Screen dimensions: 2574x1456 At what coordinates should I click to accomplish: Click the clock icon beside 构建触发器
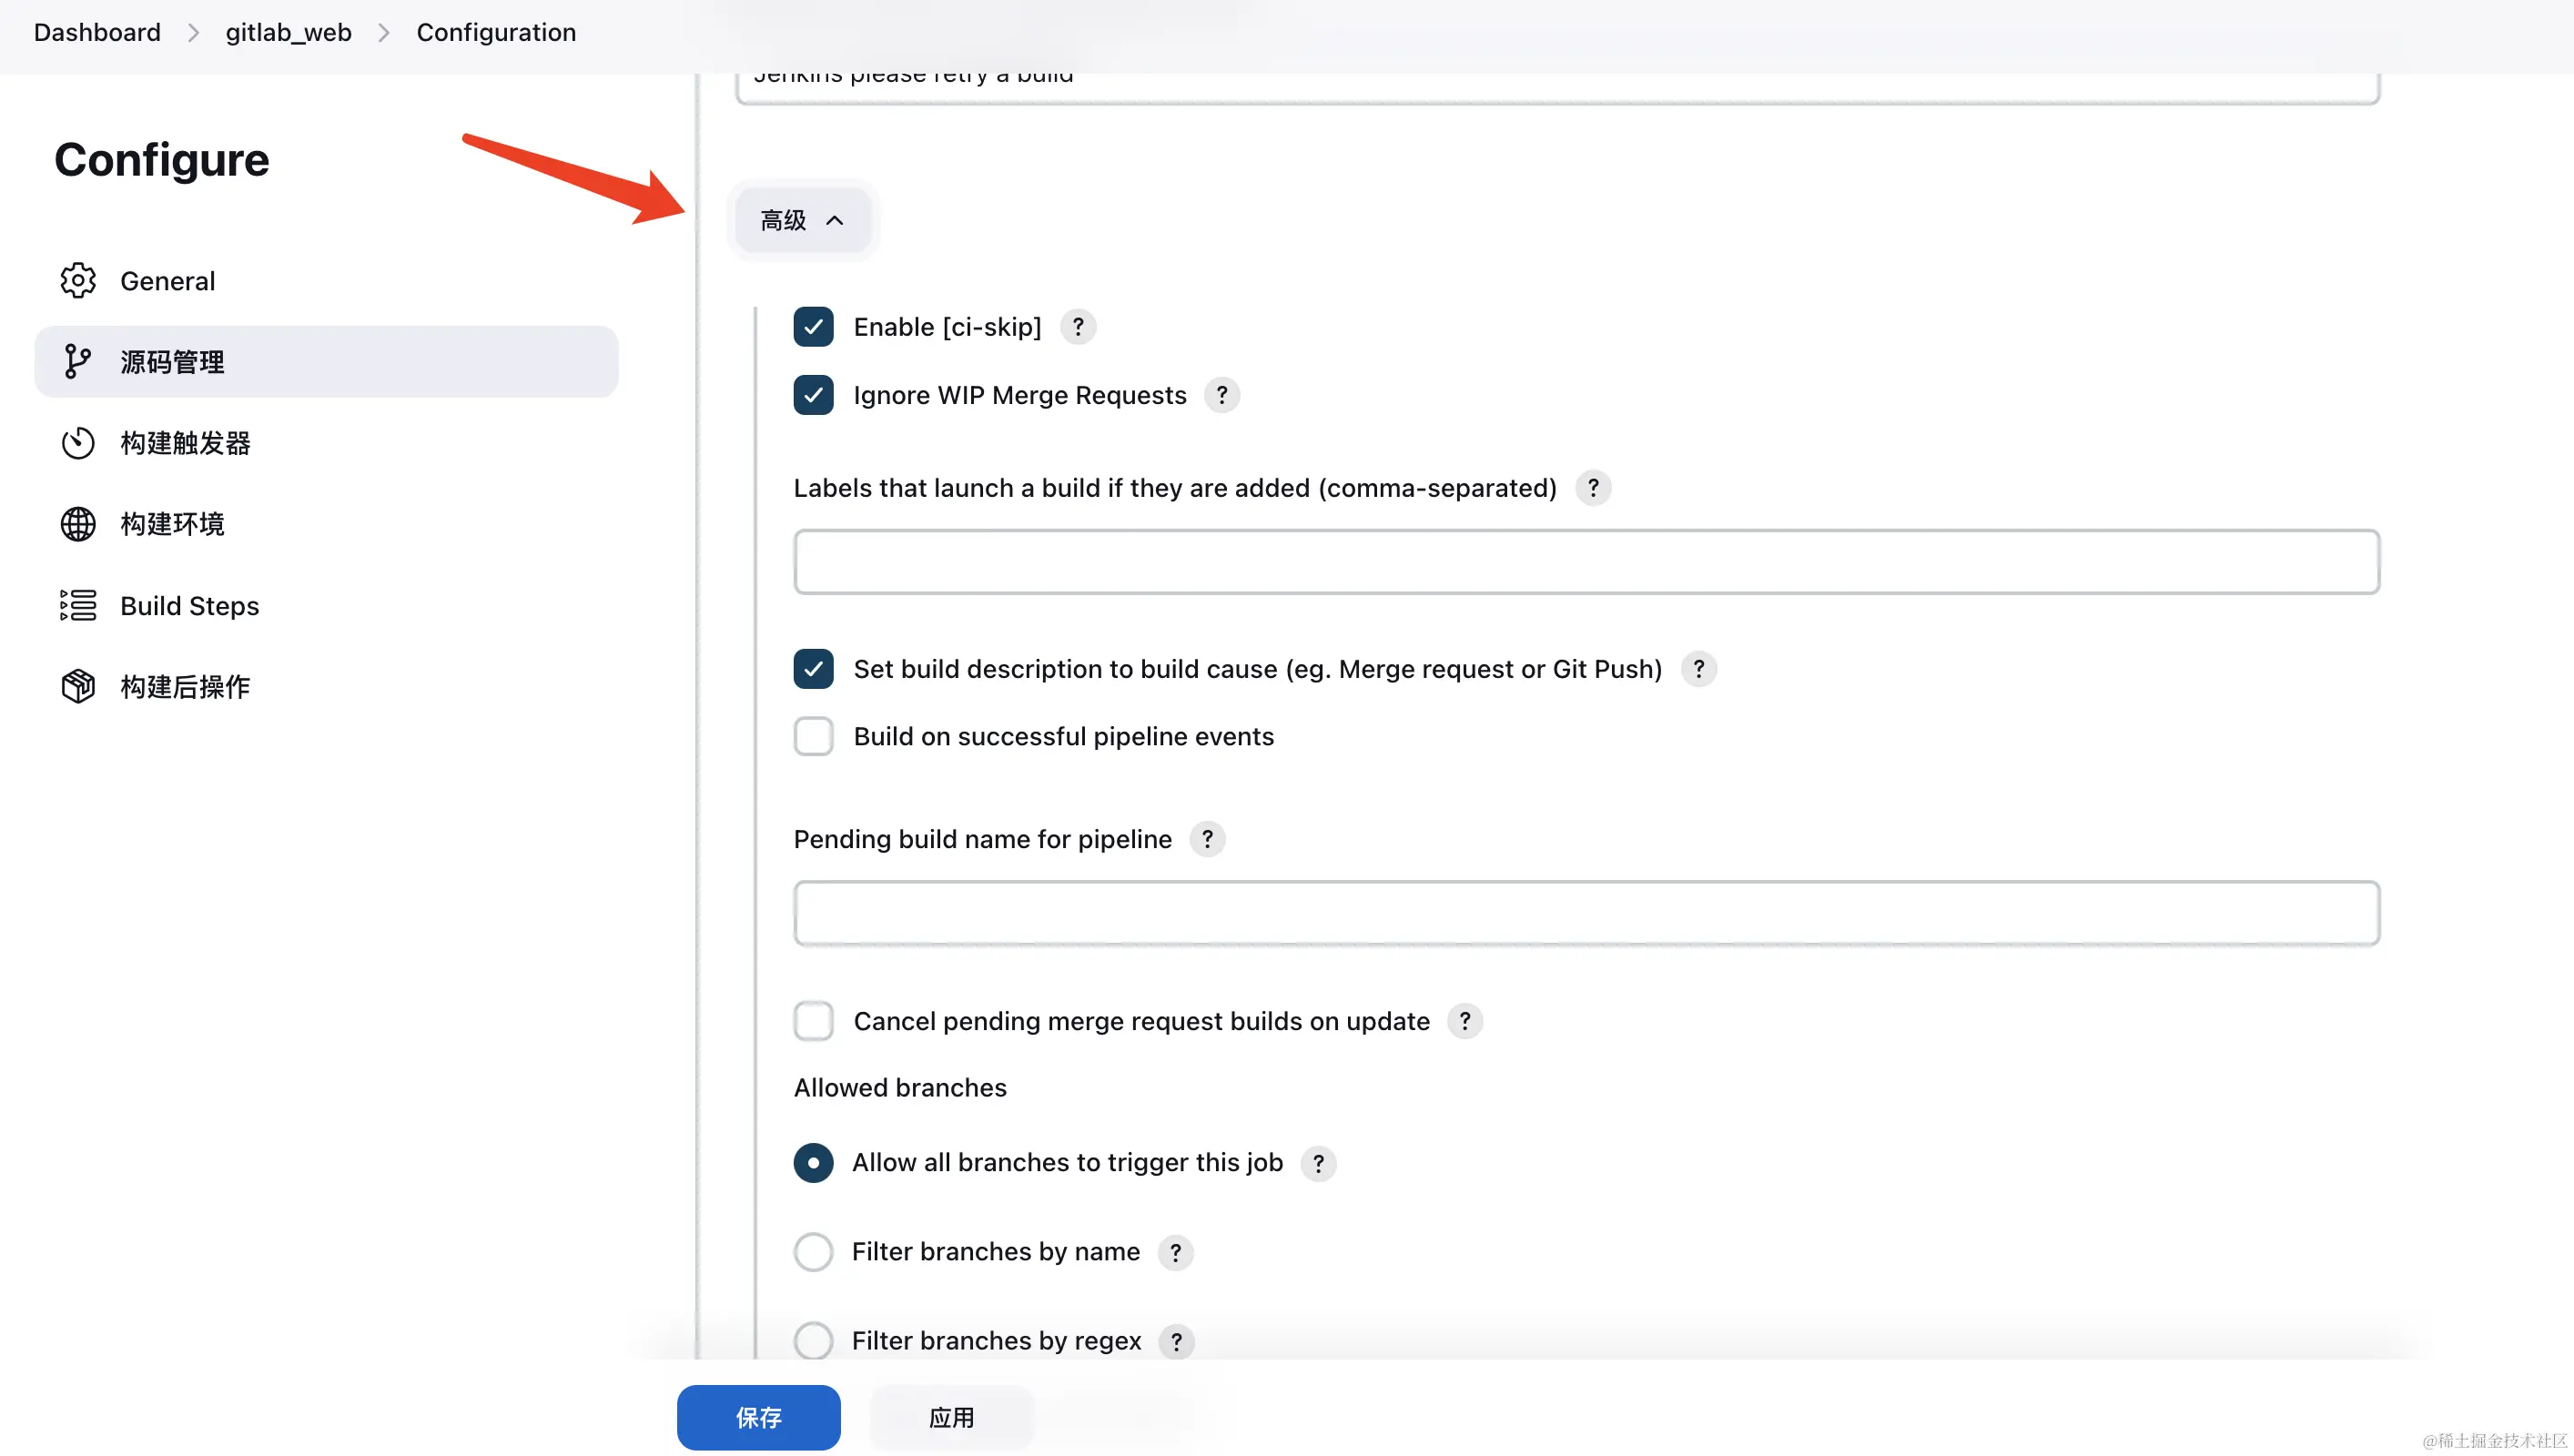78,443
